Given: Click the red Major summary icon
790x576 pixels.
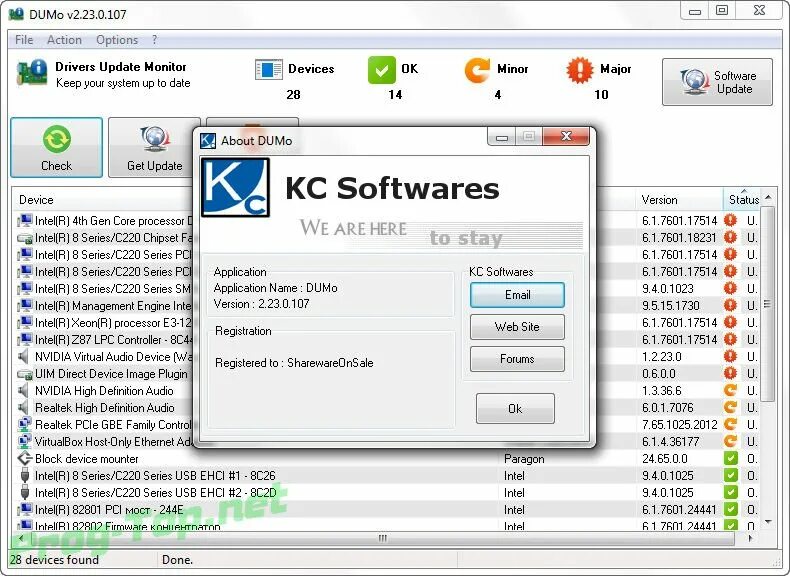Looking at the screenshot, I should tap(580, 70).
